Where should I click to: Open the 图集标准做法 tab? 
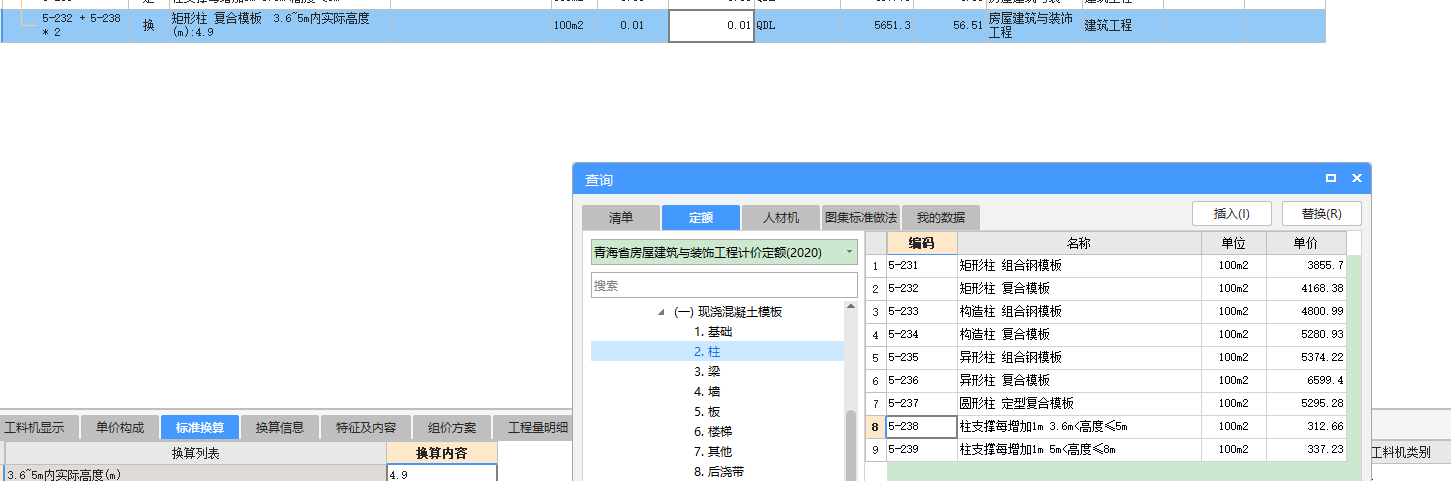[861, 217]
